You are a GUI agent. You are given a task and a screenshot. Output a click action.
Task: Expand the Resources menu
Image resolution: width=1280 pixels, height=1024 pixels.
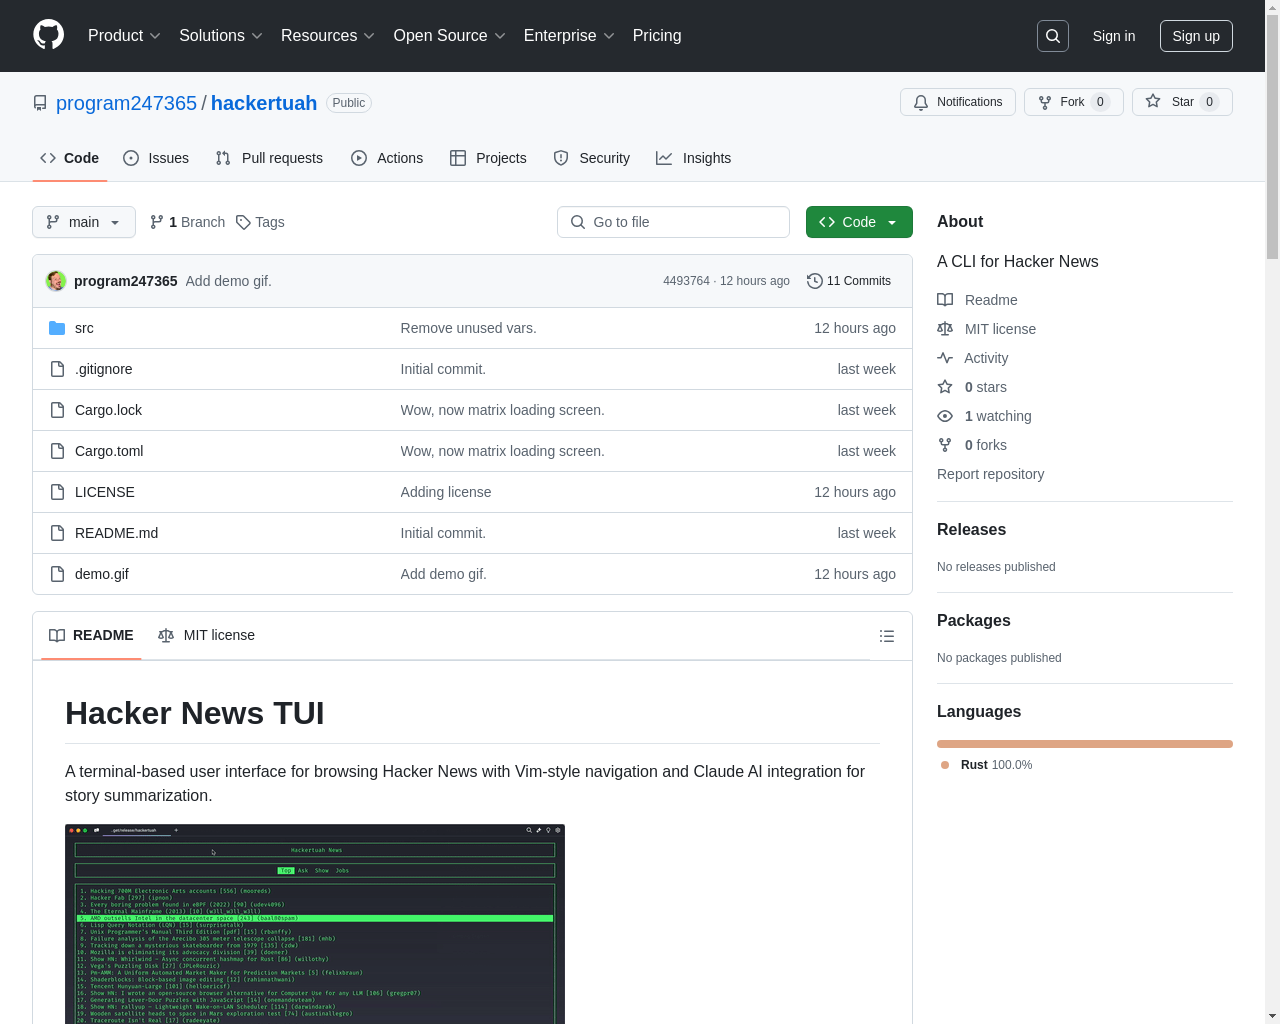point(328,35)
